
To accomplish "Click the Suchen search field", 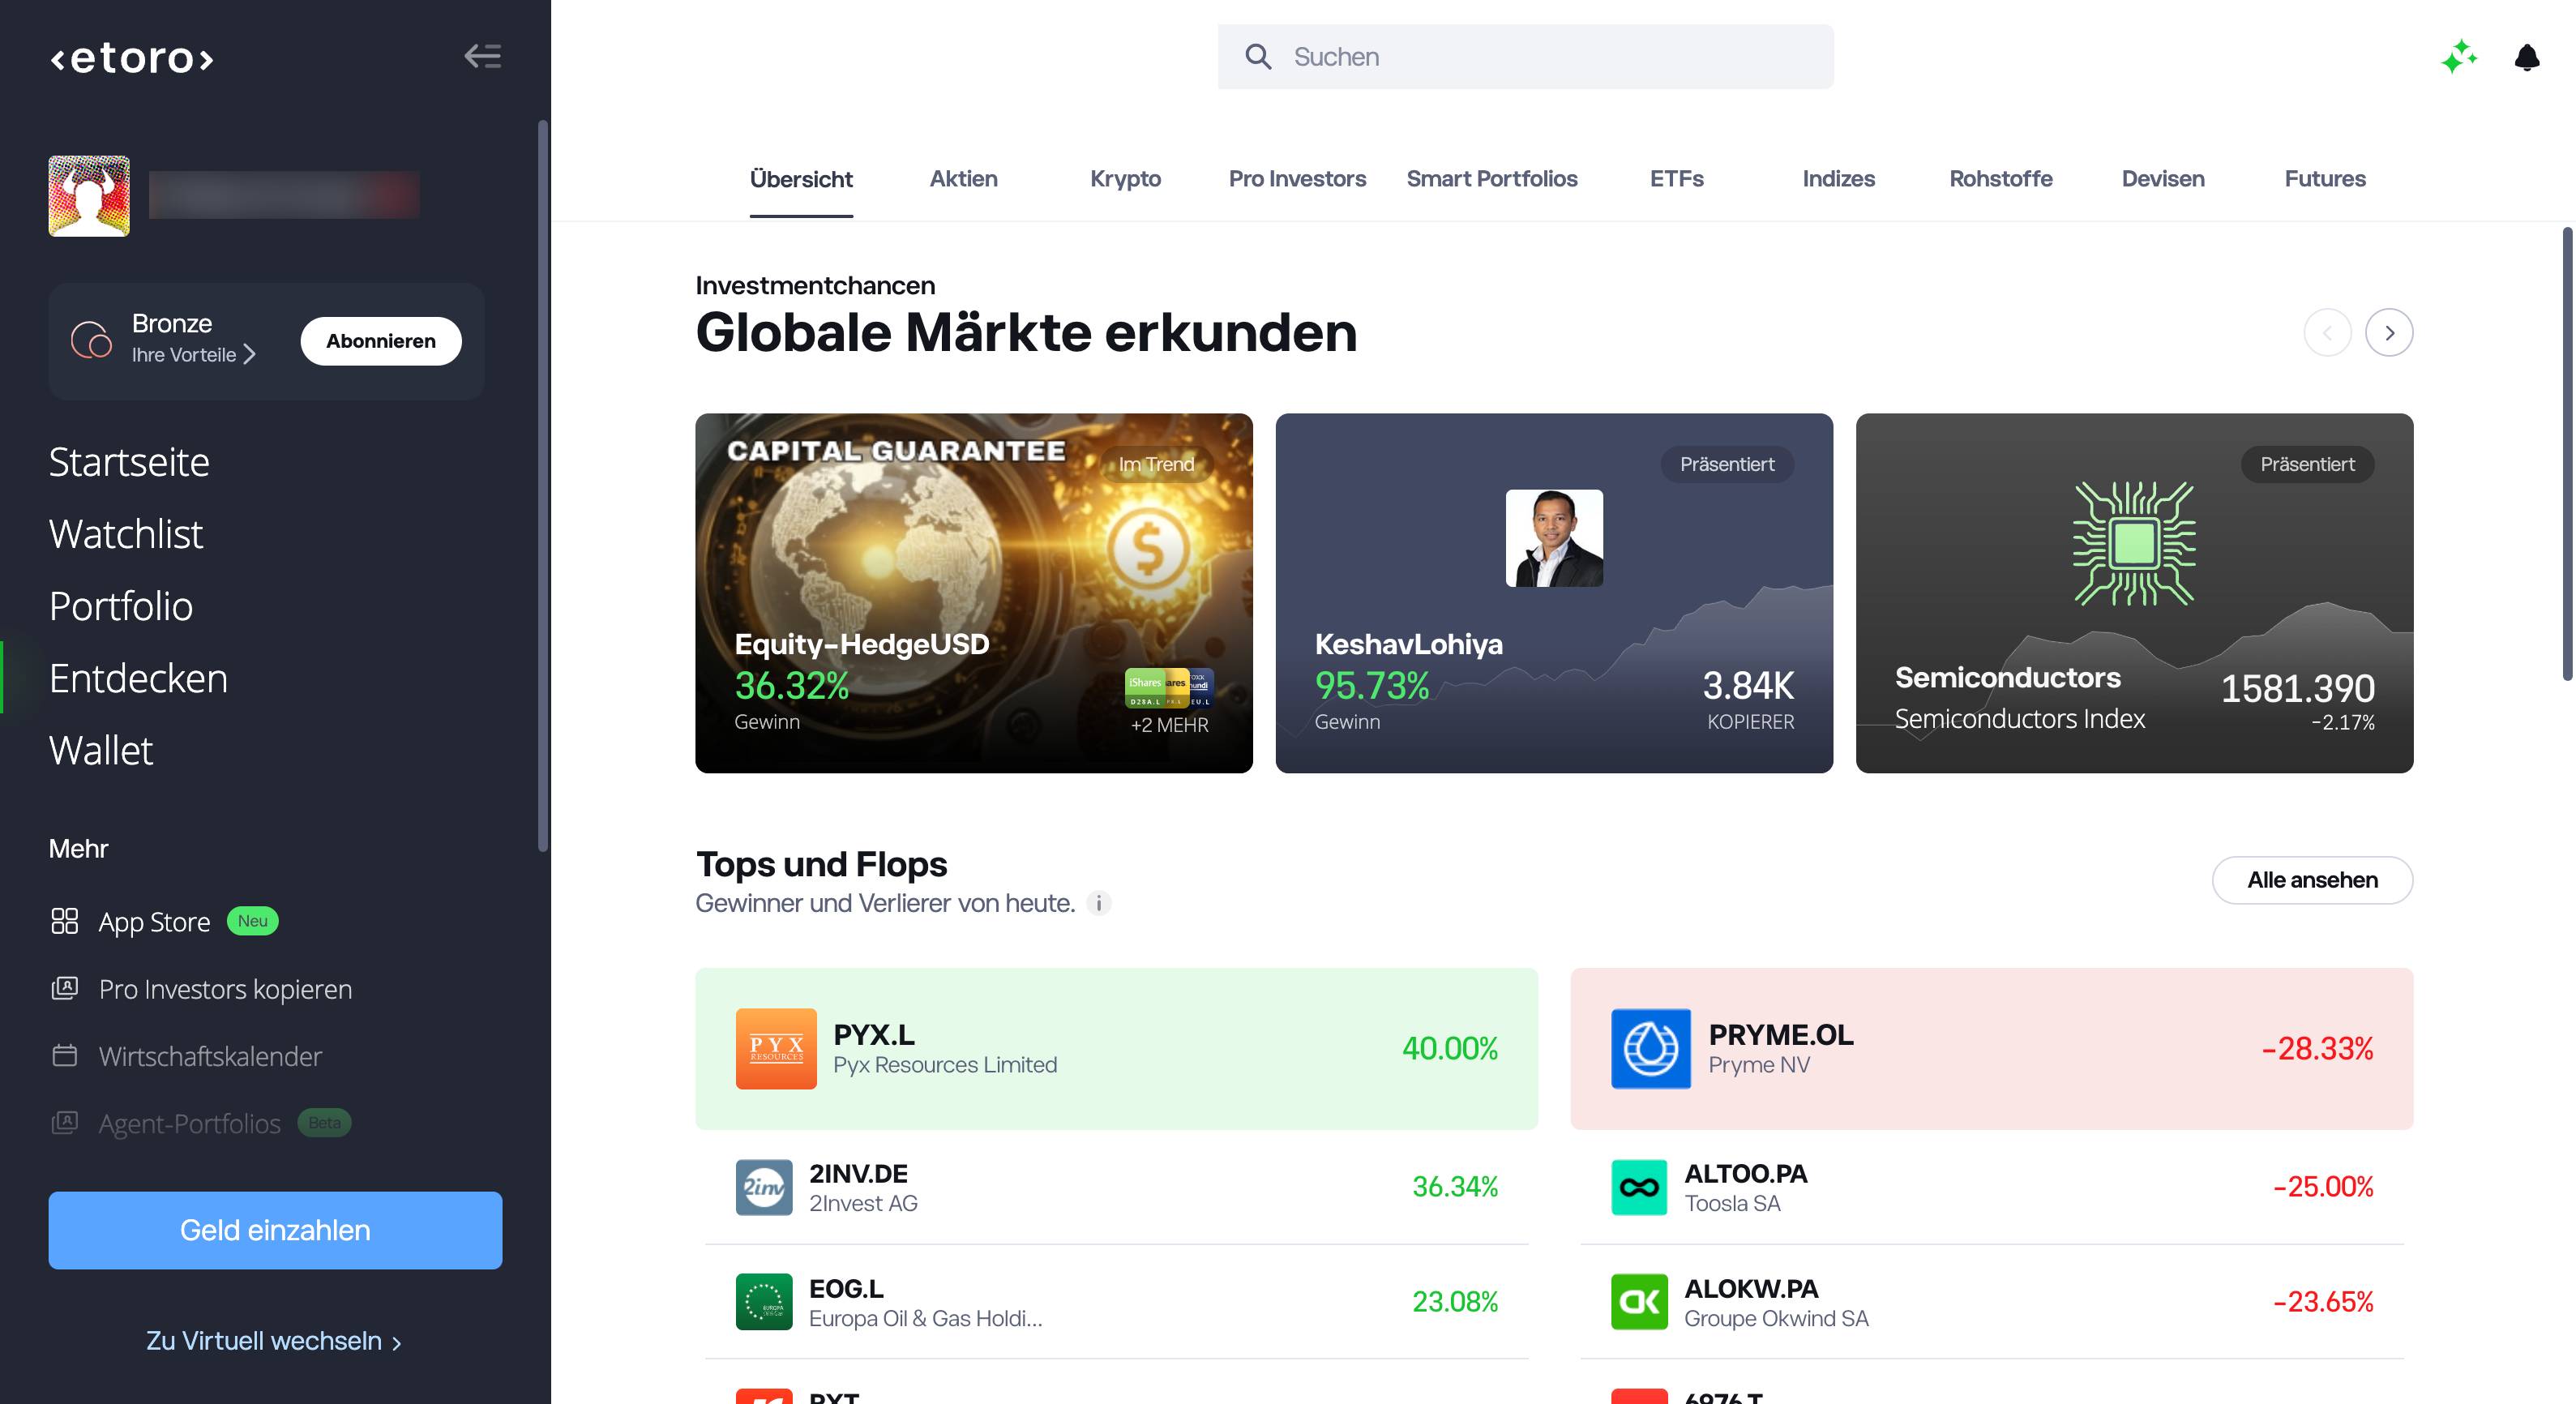I will 1525,57.
